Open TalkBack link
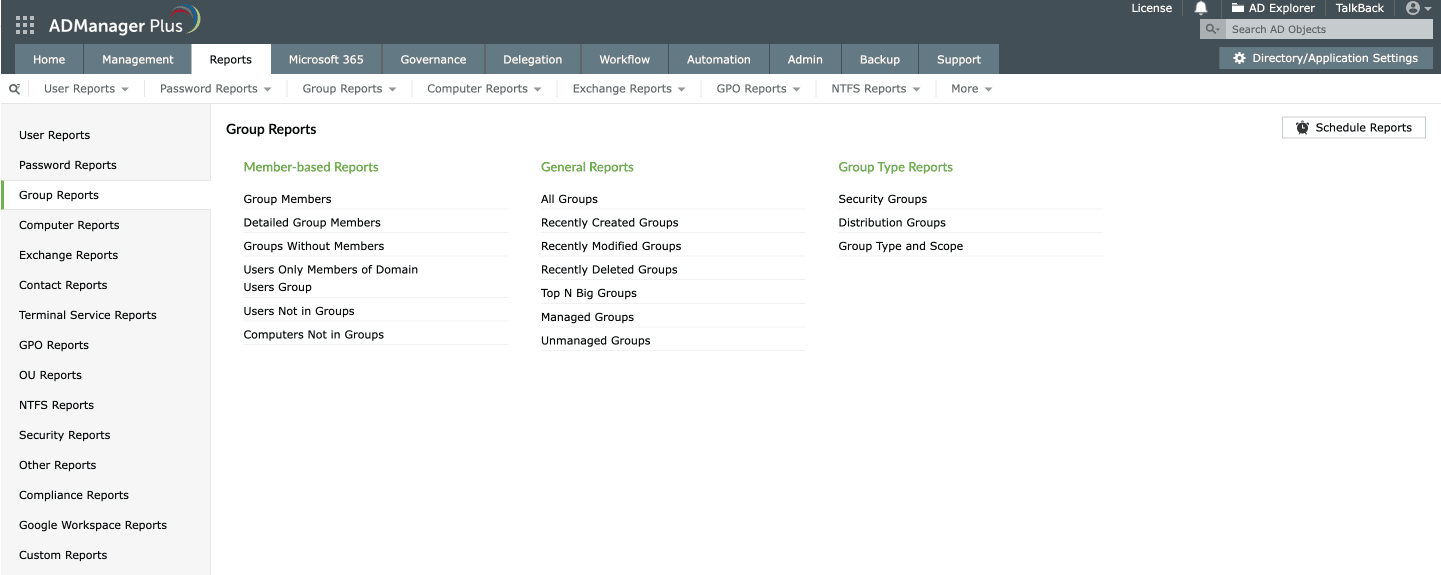Image resolution: width=1441 pixels, height=575 pixels. pyautogui.click(x=1360, y=8)
